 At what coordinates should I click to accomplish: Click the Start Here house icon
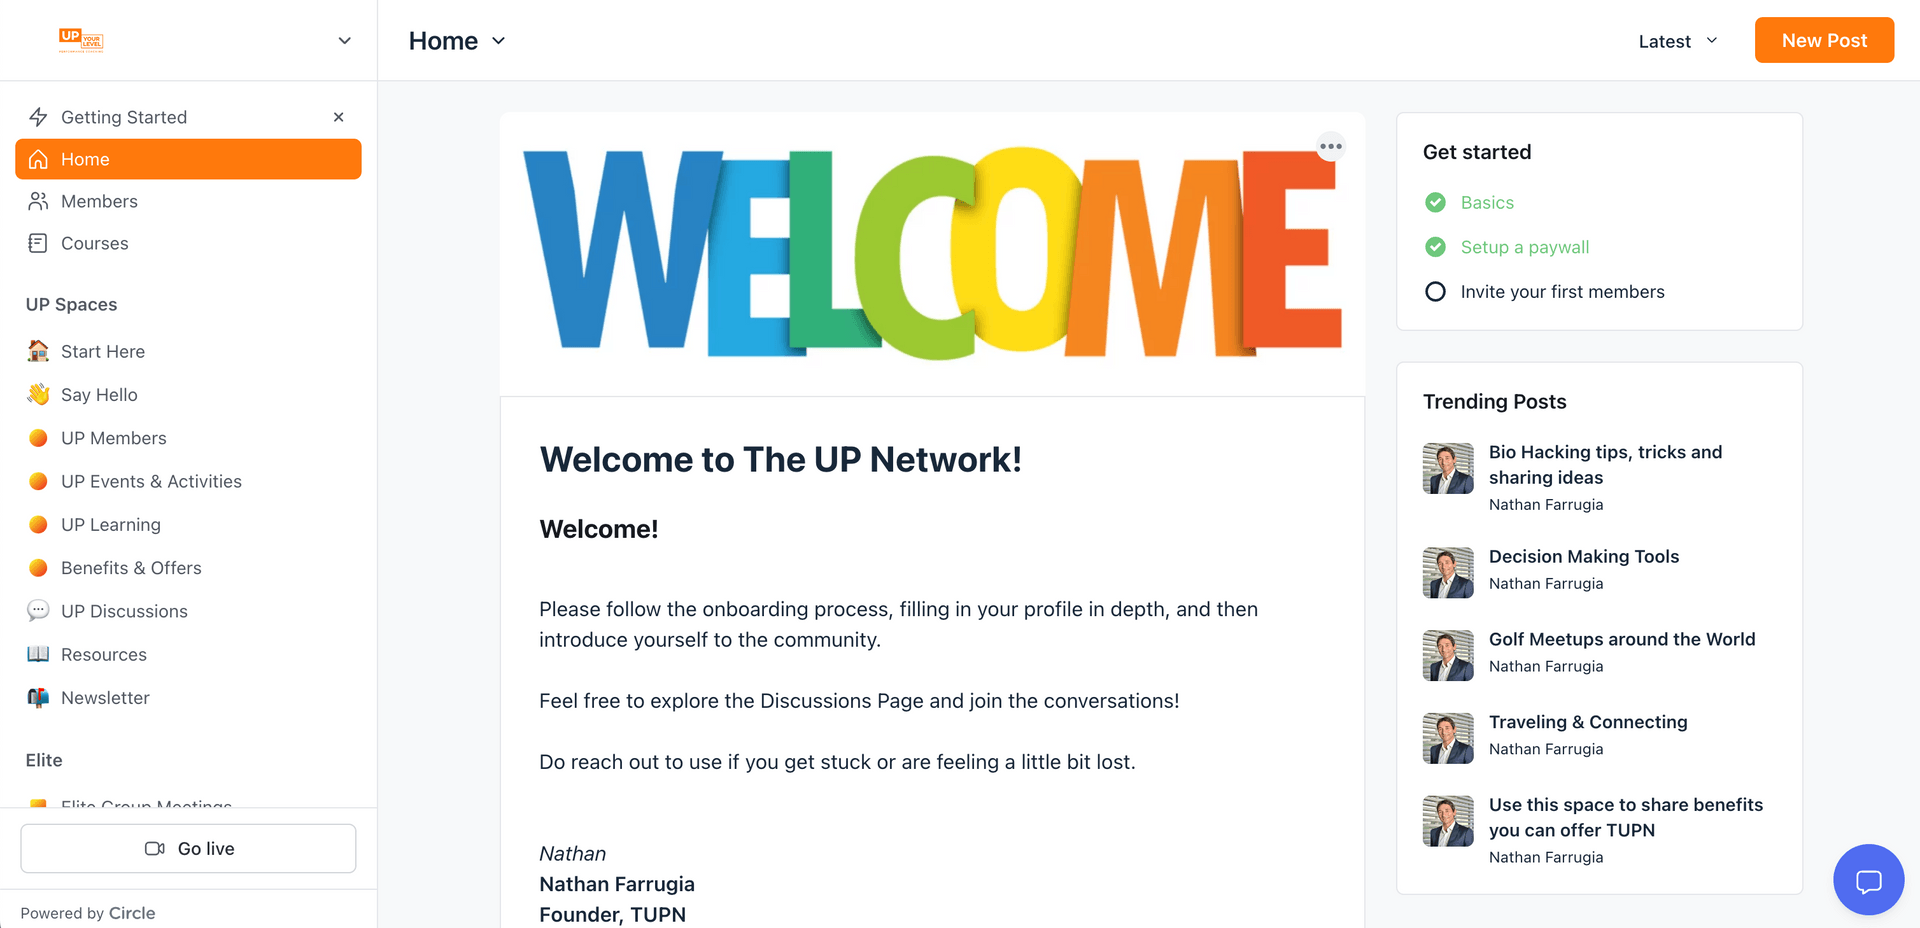click(x=38, y=351)
